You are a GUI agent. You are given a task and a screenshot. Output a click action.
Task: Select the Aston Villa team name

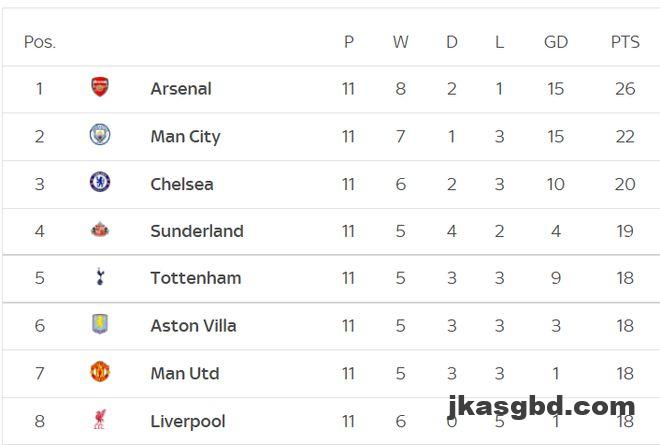(x=192, y=325)
